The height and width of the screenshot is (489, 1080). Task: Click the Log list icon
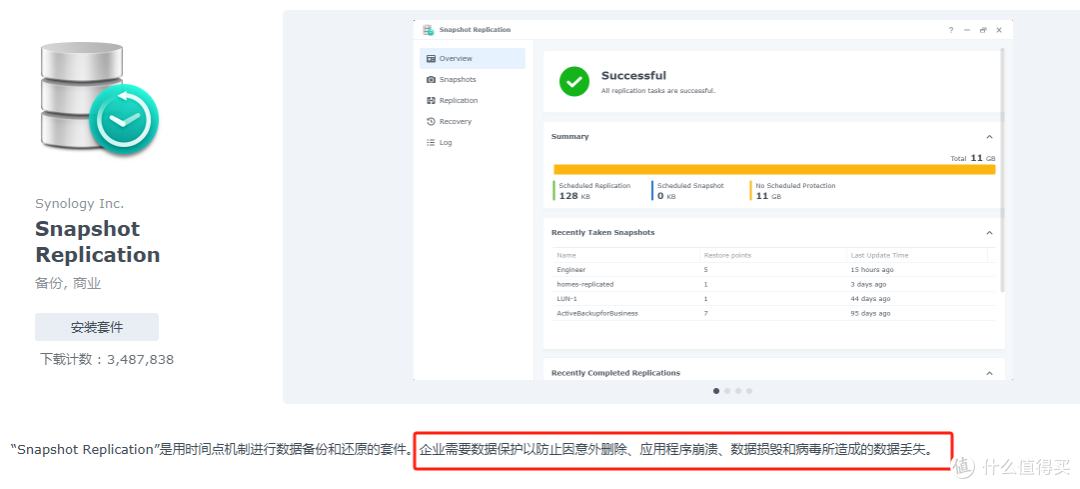(x=431, y=143)
